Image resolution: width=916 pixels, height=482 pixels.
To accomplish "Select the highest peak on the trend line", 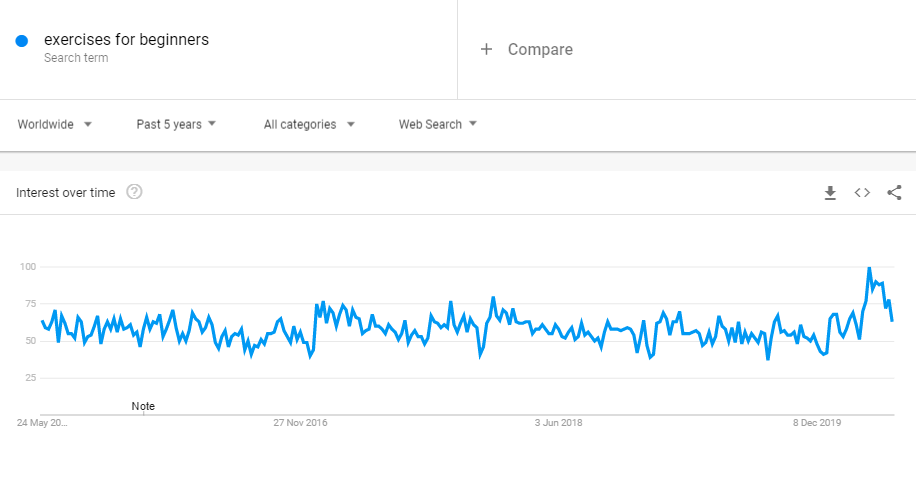I will 869,268.
